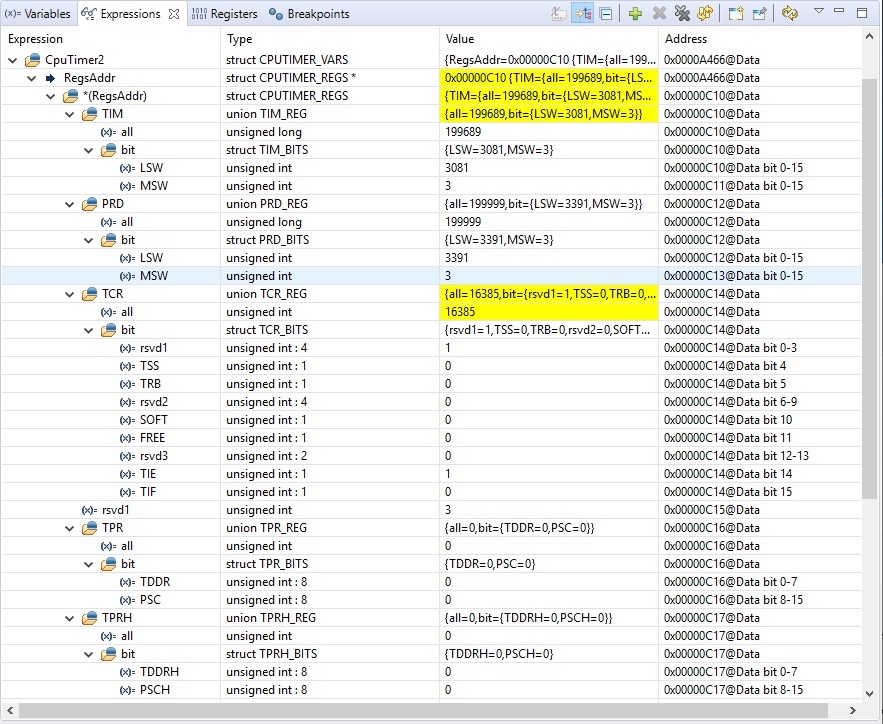Image resolution: width=883 pixels, height=724 pixels.
Task: Switch to the Variables tab
Action: (38, 14)
